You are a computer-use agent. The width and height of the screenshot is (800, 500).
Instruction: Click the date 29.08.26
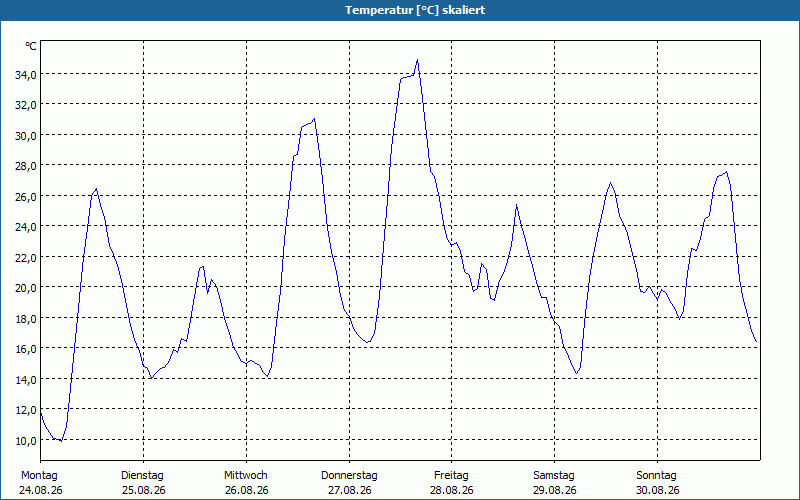(555, 490)
